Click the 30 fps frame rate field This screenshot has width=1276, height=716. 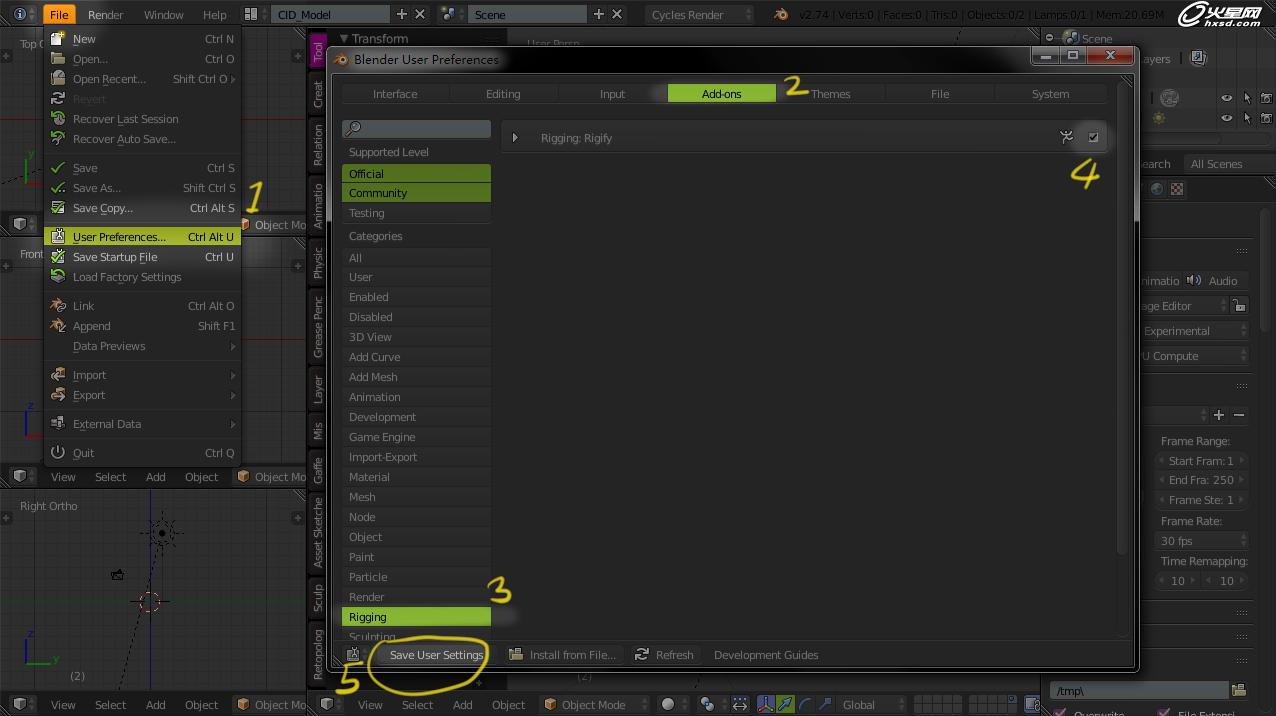pos(1200,541)
